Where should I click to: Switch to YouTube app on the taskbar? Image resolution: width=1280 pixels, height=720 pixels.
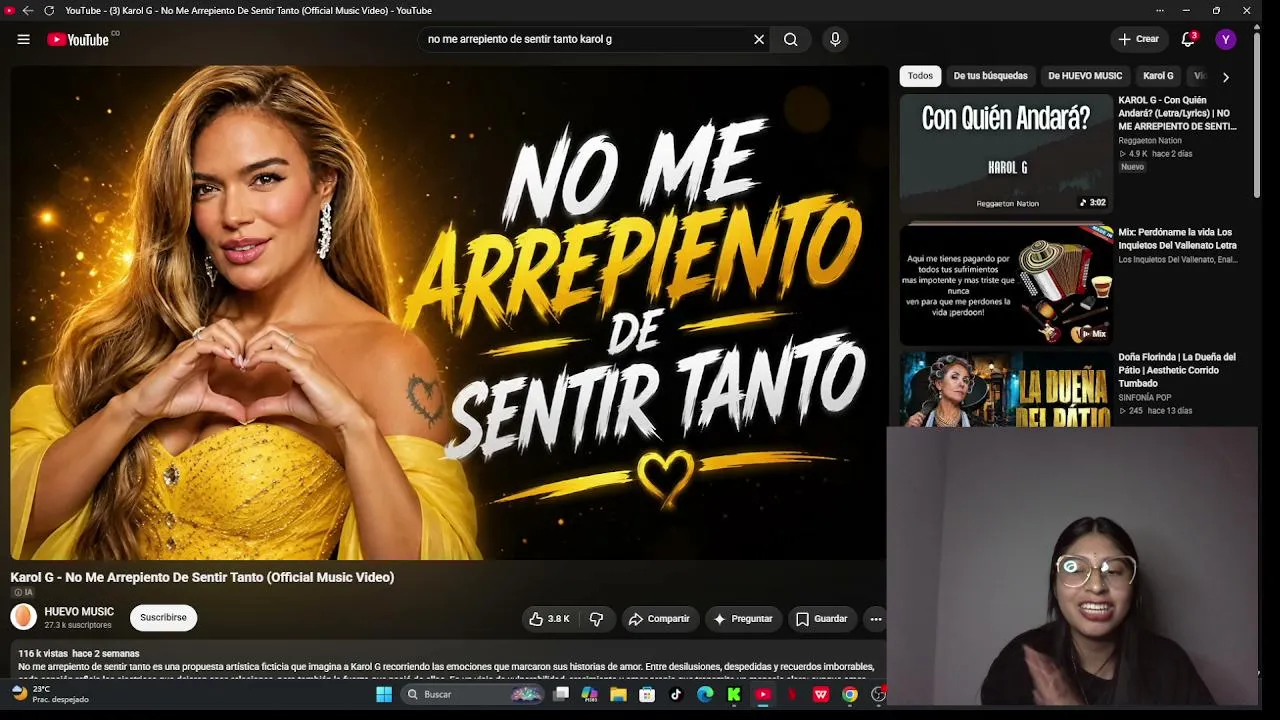[763, 694]
